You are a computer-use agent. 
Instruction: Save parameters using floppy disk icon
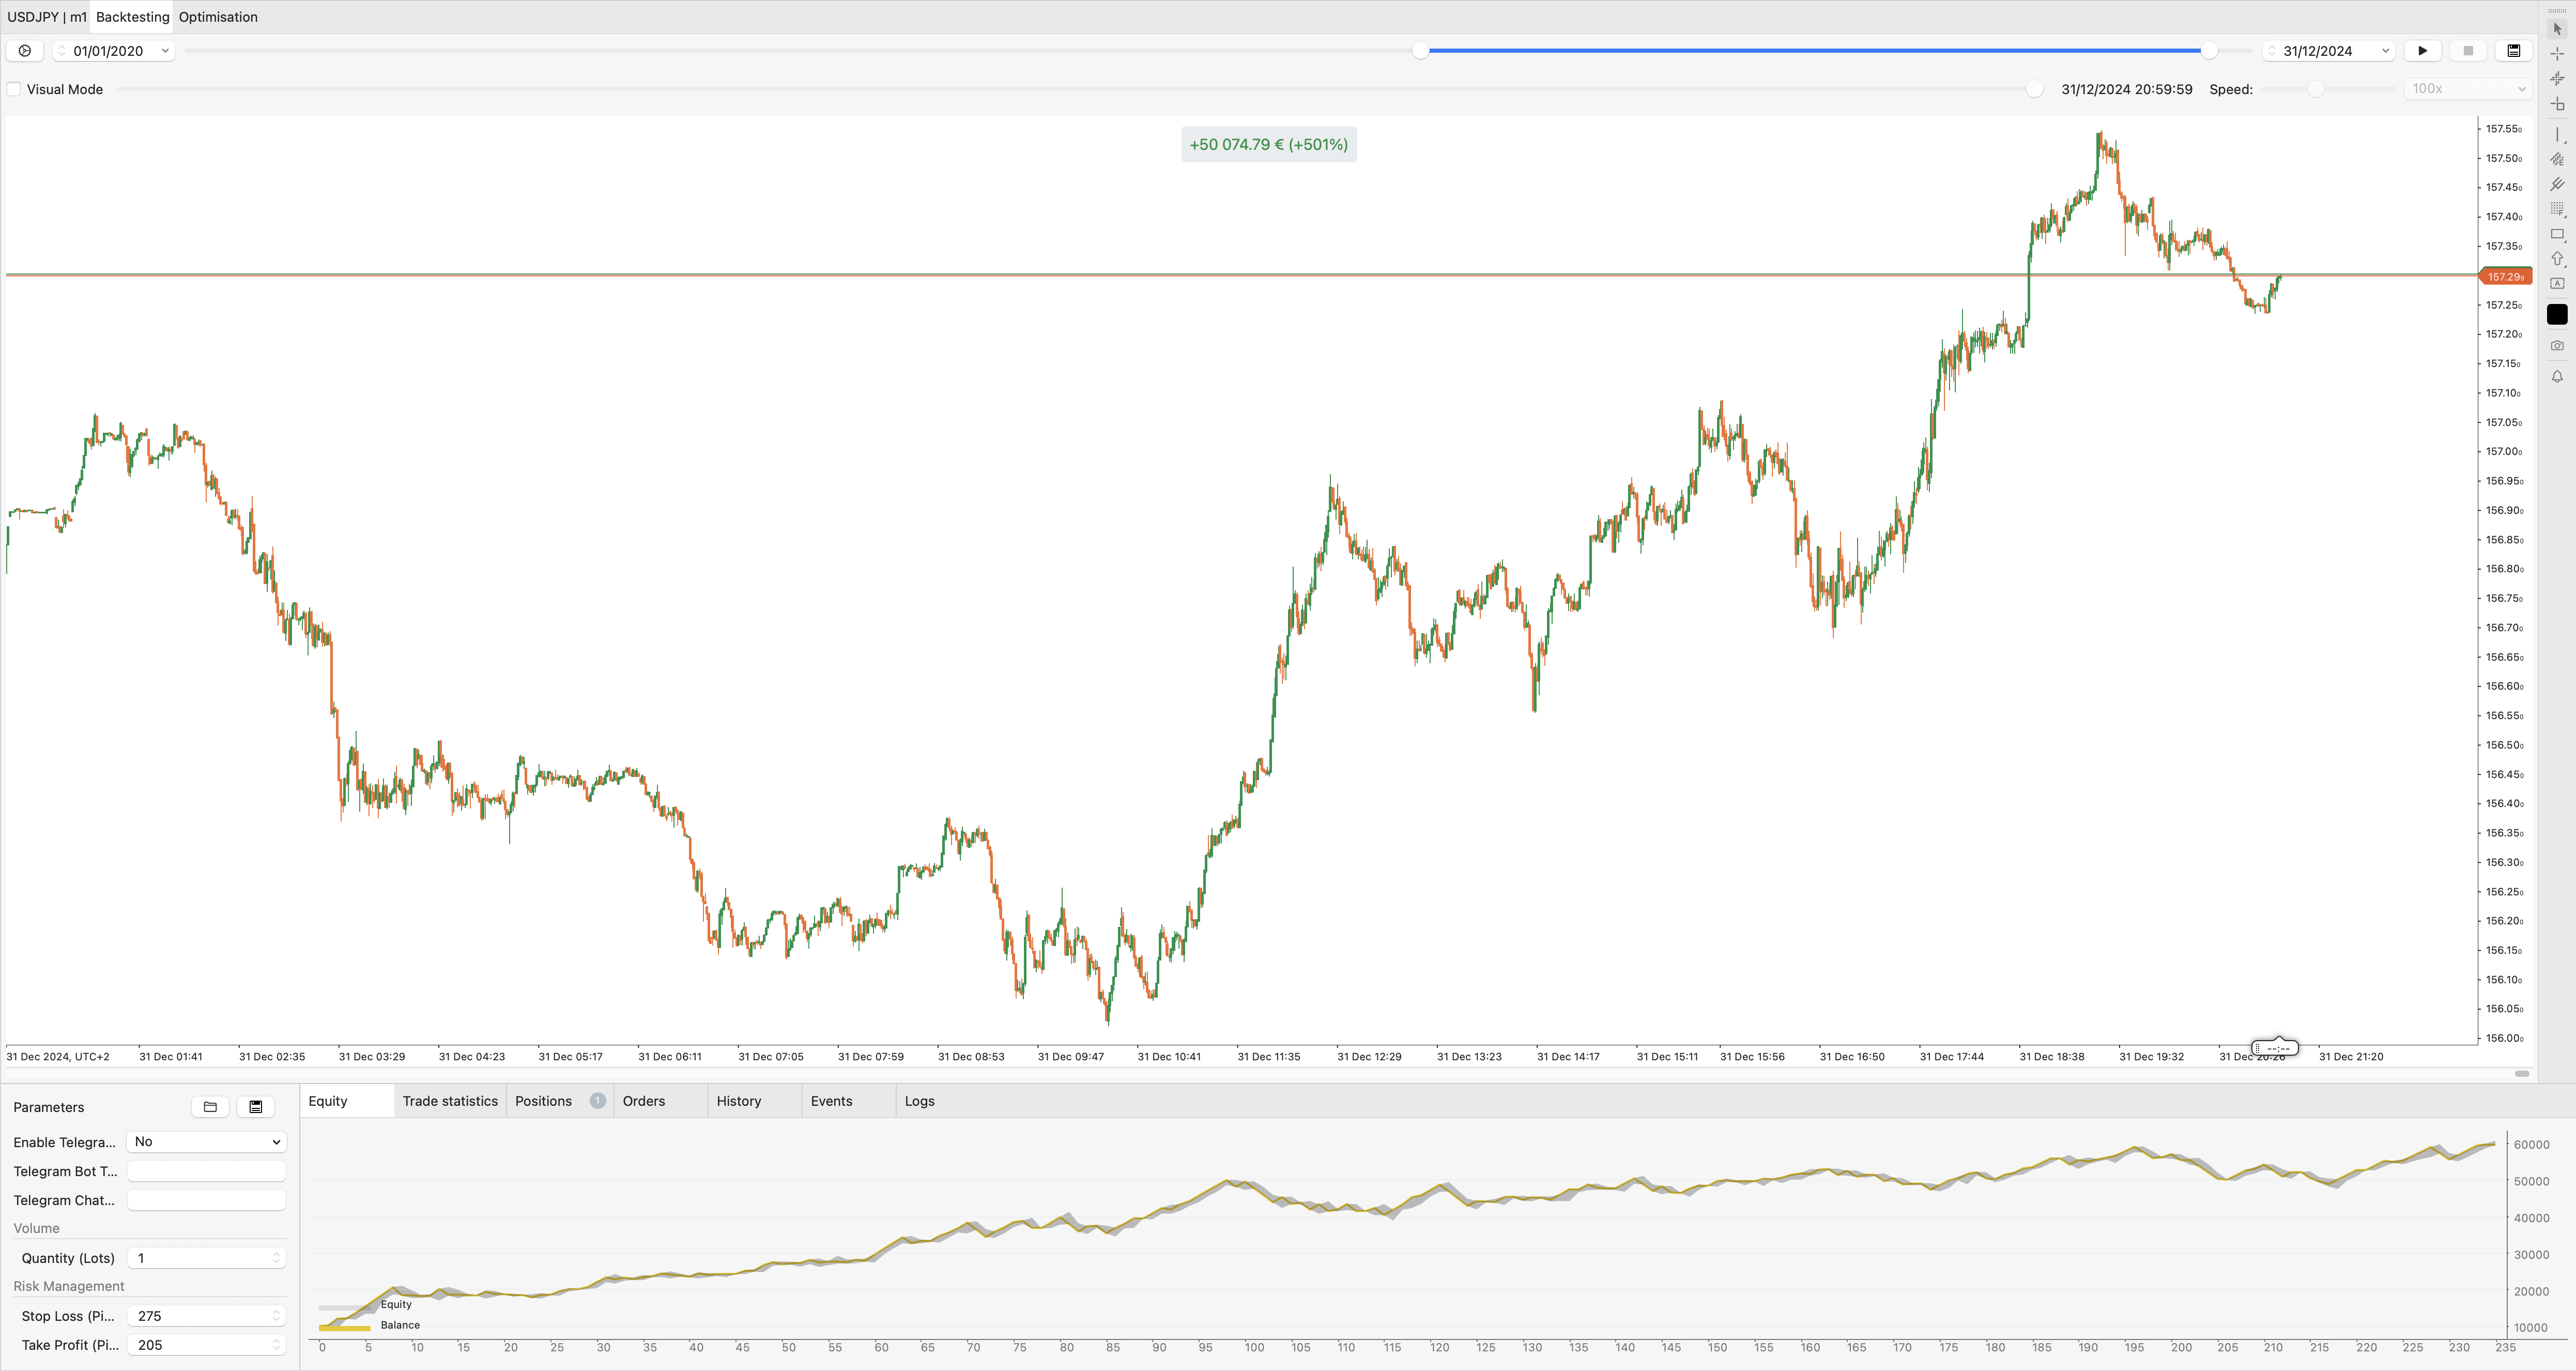click(x=256, y=1107)
